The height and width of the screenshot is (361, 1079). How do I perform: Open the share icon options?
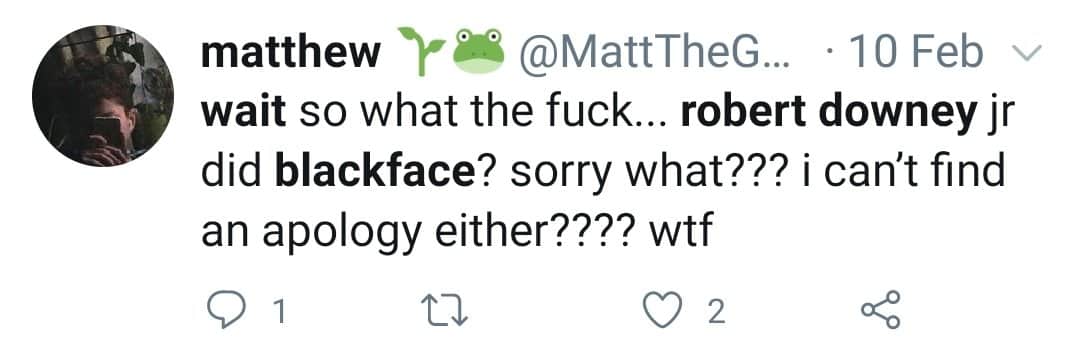coord(881,311)
